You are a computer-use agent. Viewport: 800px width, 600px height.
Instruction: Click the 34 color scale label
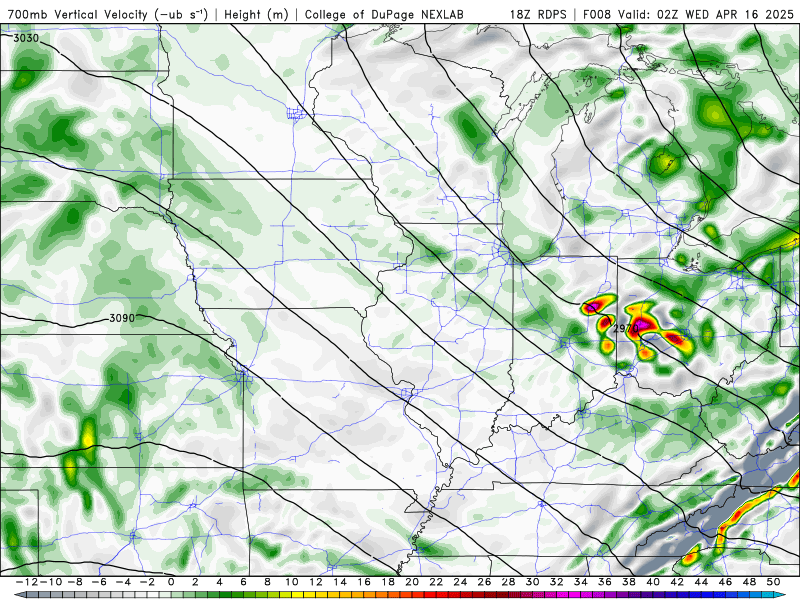click(581, 582)
